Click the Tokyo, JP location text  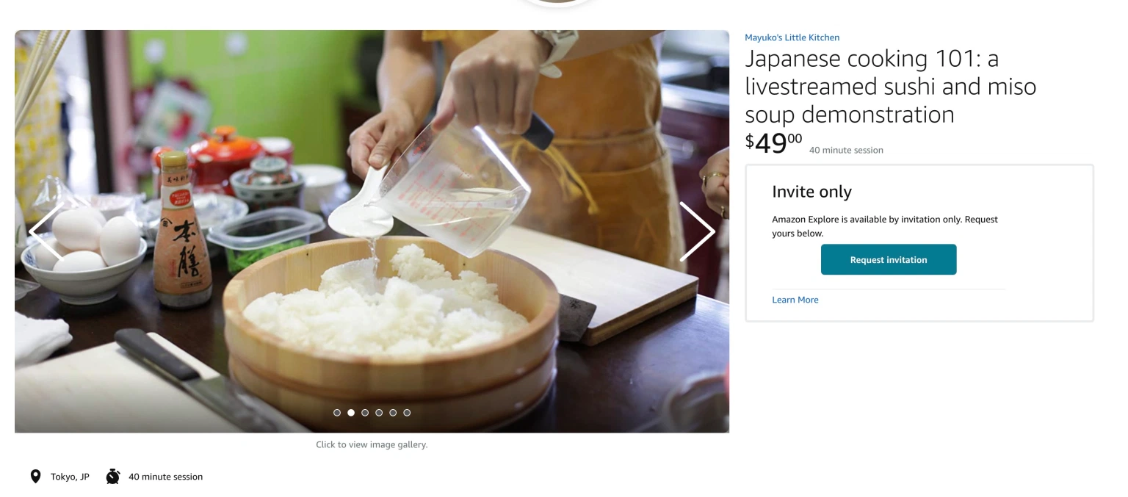70,477
